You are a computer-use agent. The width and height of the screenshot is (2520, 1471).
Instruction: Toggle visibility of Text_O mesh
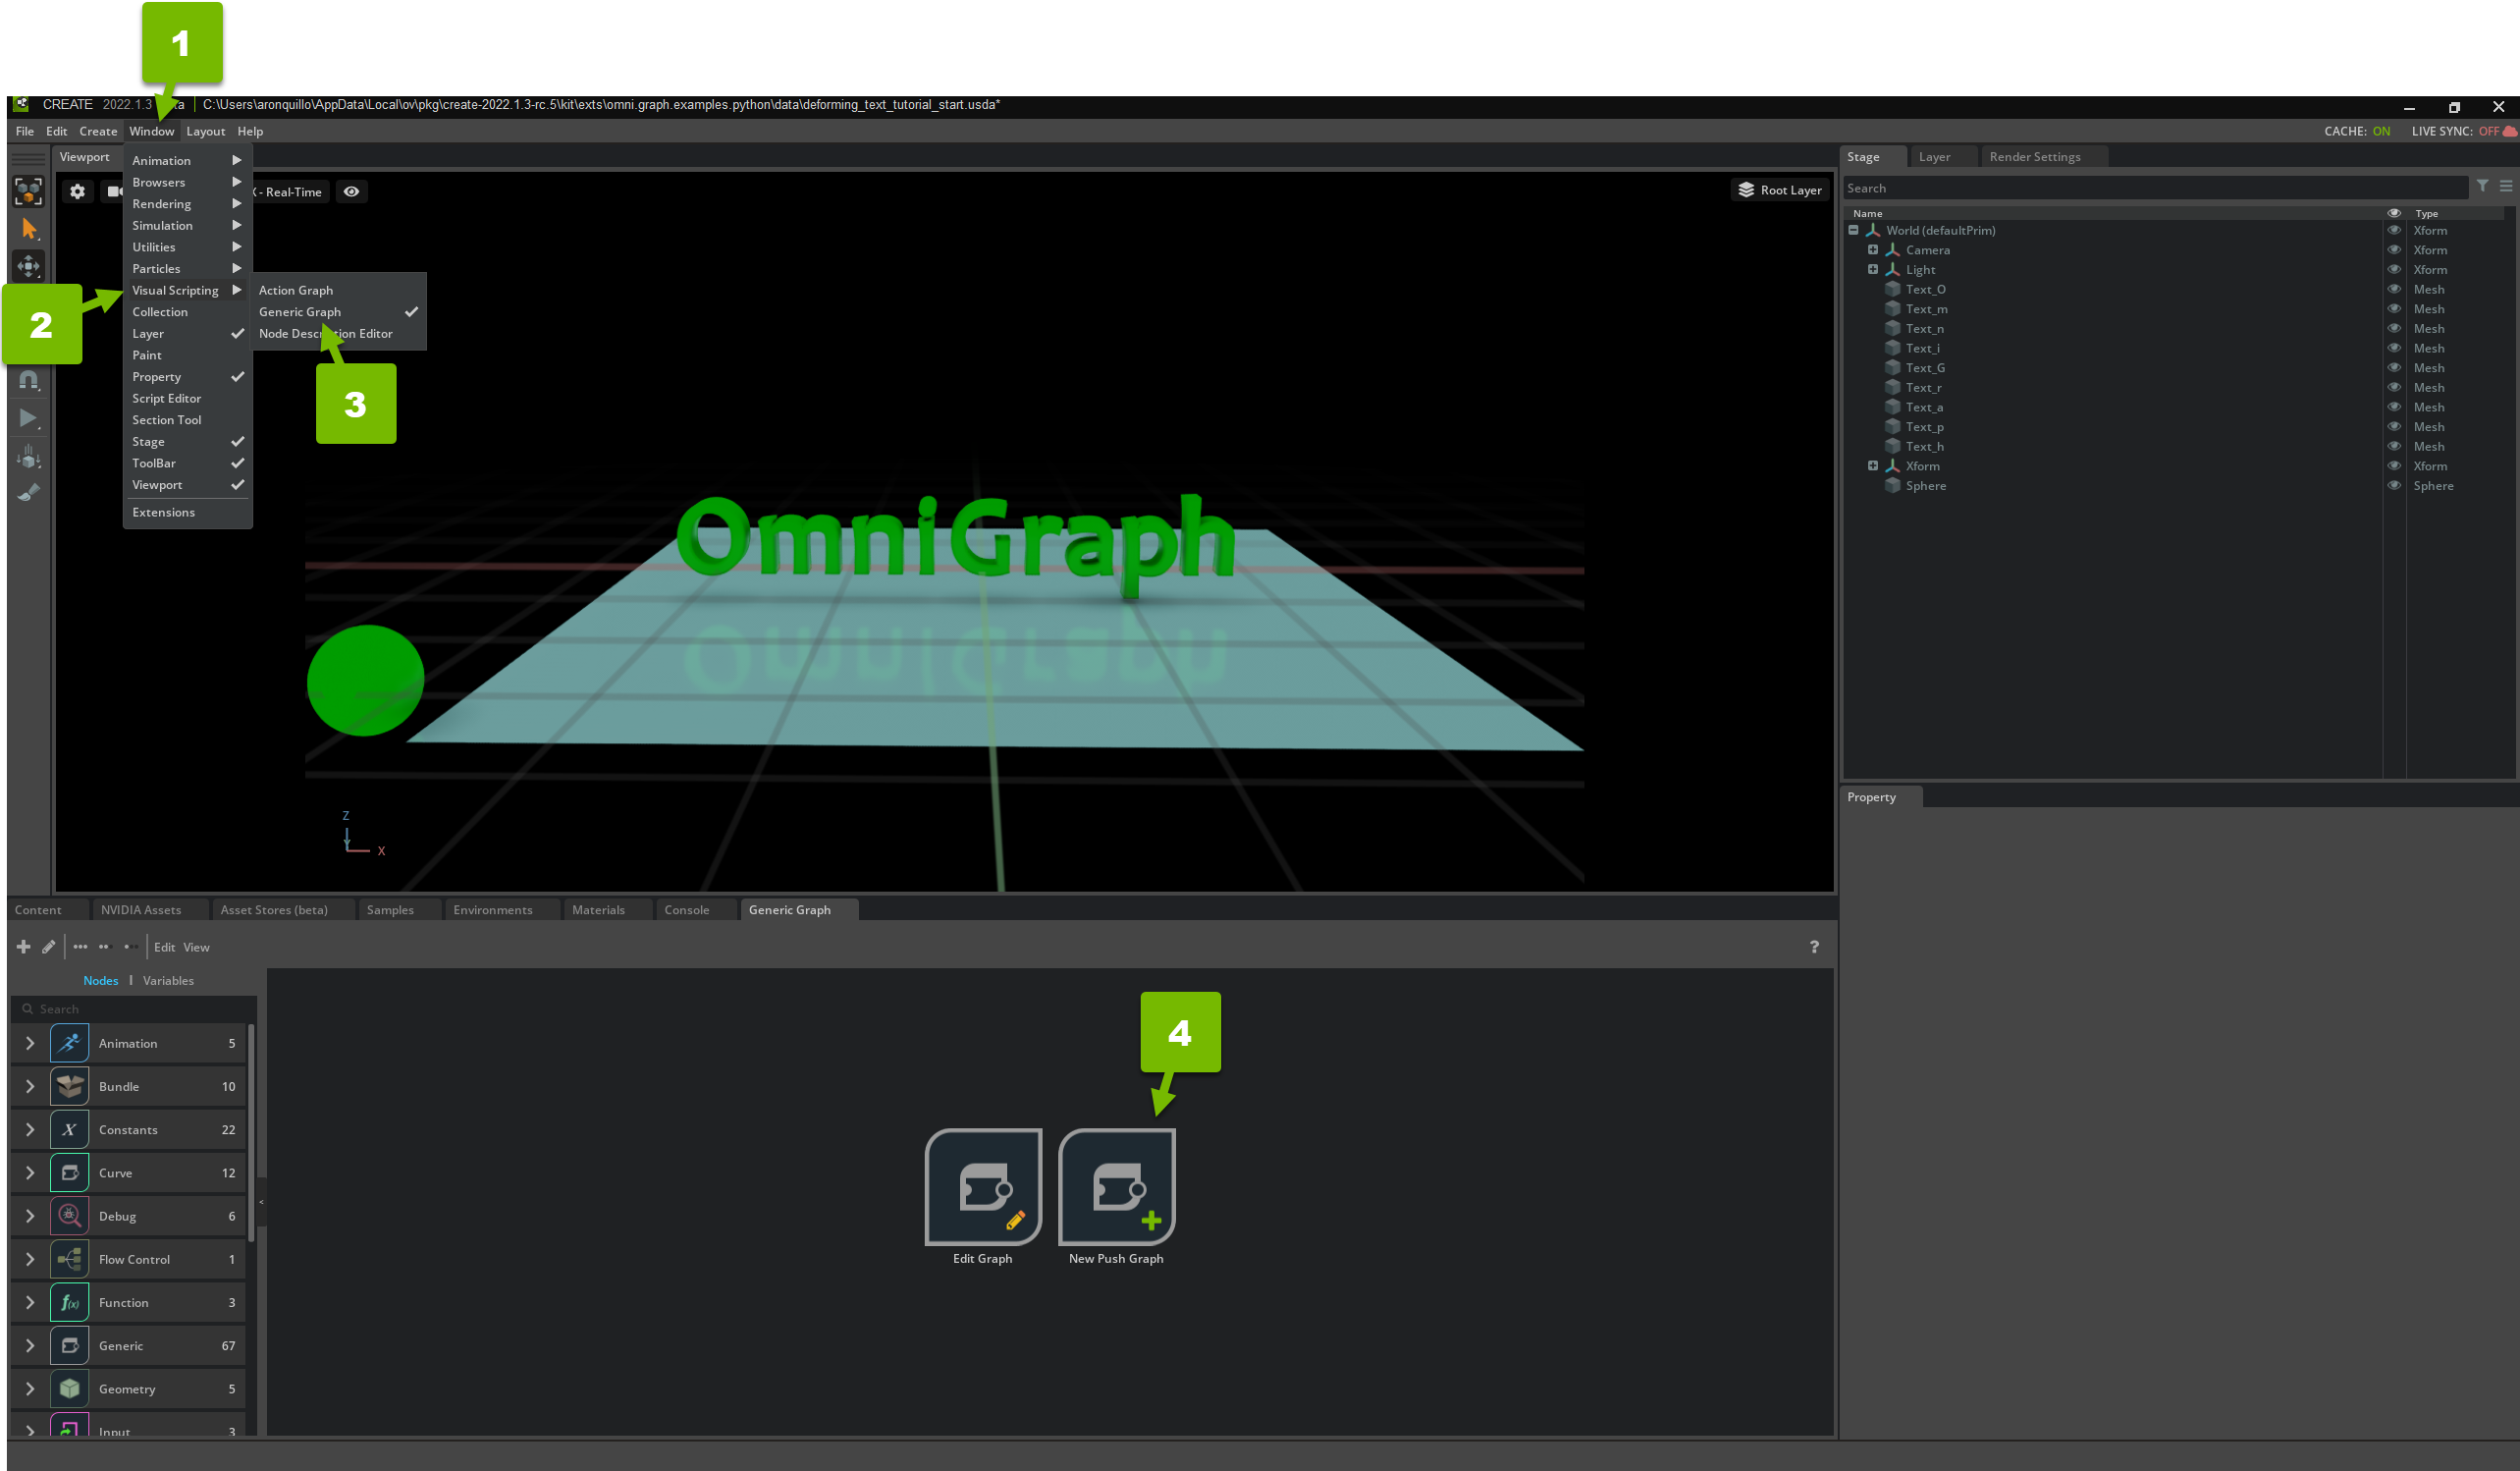click(2394, 289)
